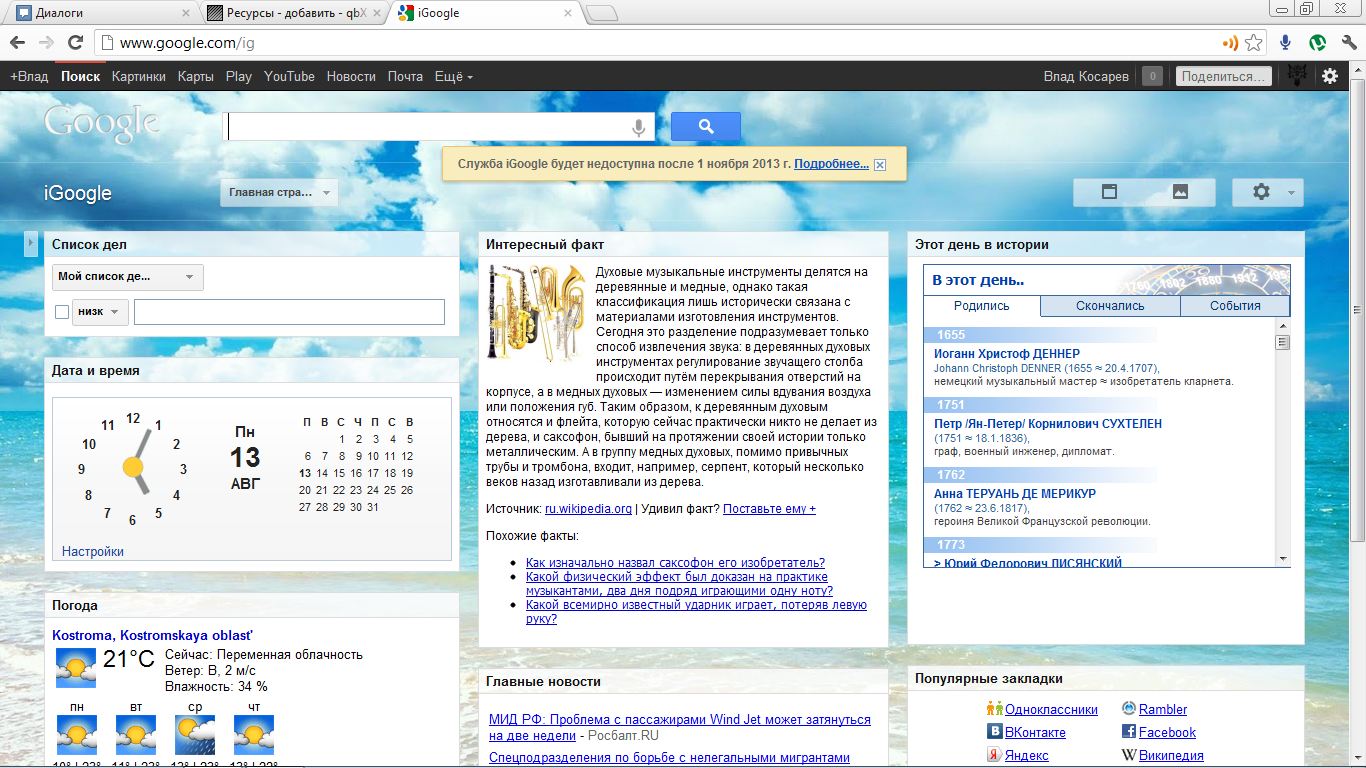Viewport: 1366px width, 768px height.
Task: Open the profile avatar in Google bar
Action: 1298,76
